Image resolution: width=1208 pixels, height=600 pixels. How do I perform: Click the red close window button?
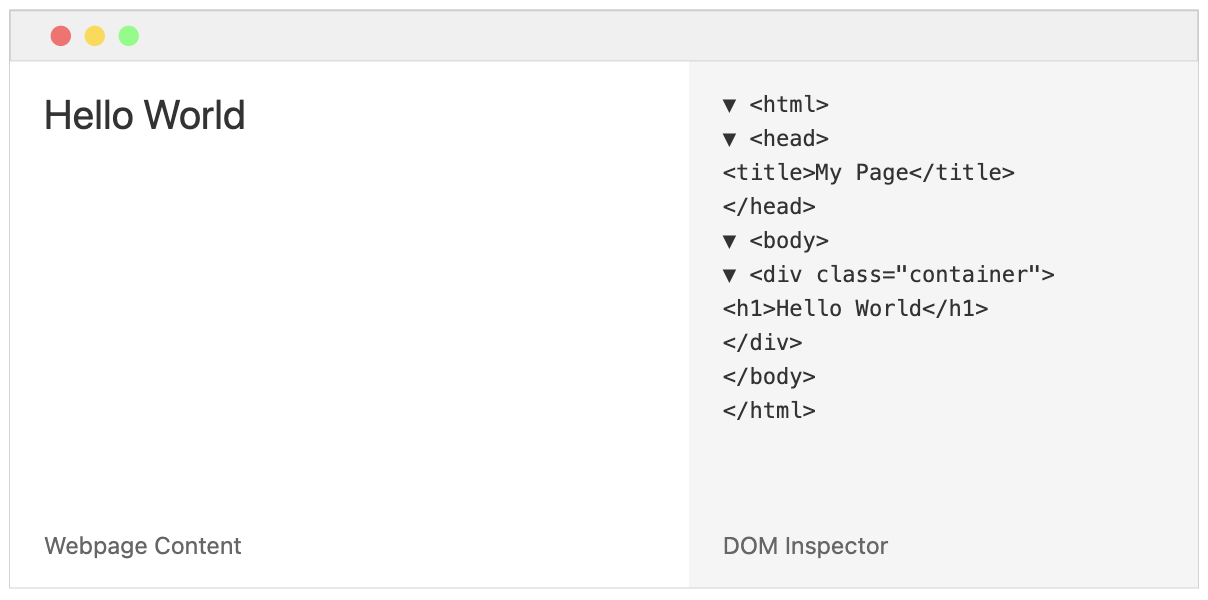(x=61, y=36)
